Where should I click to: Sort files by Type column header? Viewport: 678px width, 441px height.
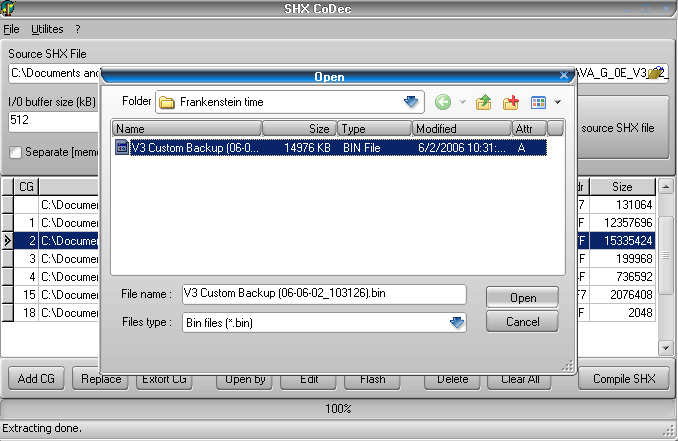click(x=374, y=128)
